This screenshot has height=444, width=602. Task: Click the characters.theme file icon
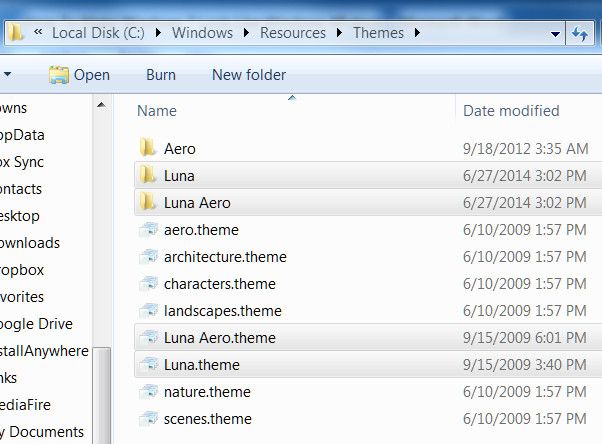pyautogui.click(x=149, y=283)
